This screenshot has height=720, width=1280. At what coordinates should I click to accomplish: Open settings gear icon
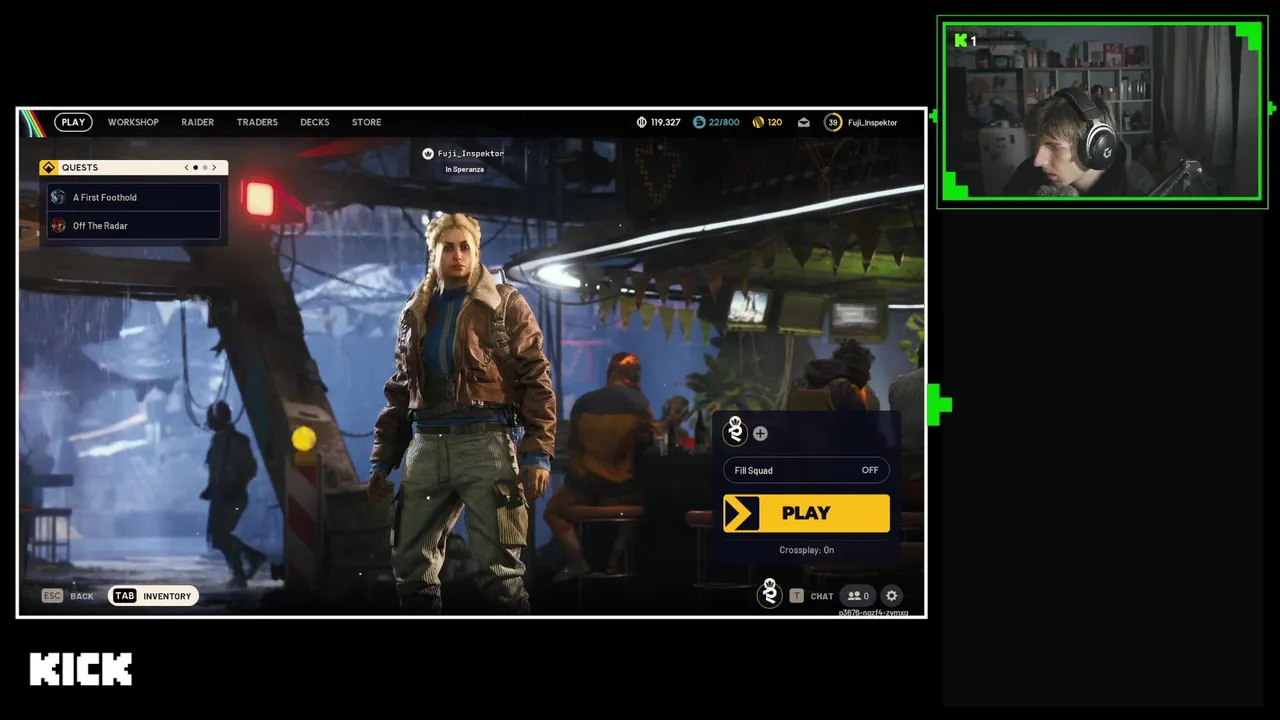pyautogui.click(x=892, y=595)
